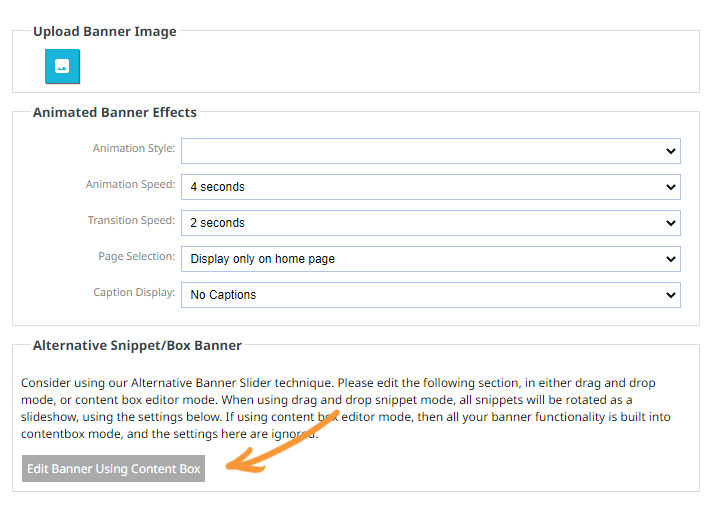This screenshot has width=711, height=520.
Task: Expand the Caption Display dropdown
Action: click(430, 295)
